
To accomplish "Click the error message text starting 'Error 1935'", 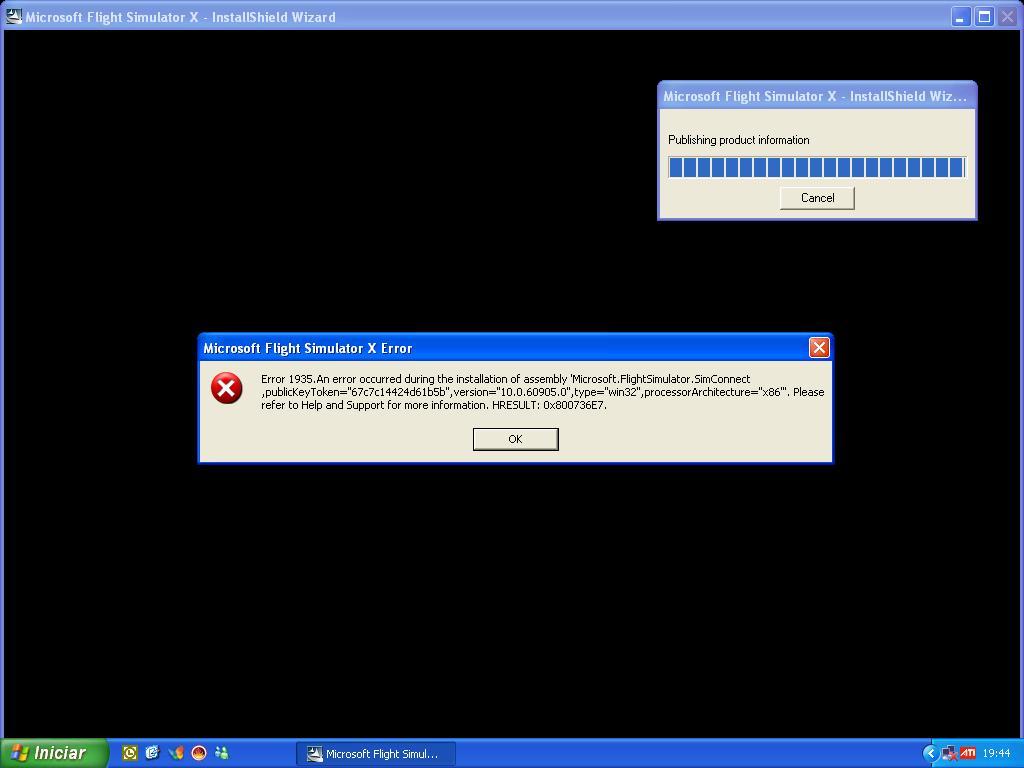I will (x=542, y=392).
